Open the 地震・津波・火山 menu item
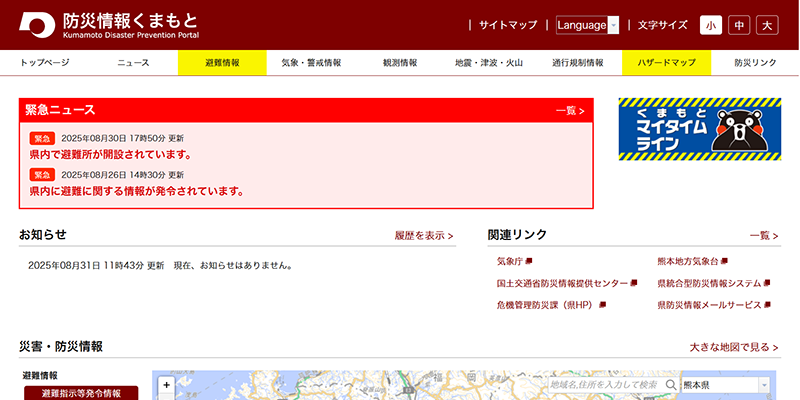 (x=489, y=63)
